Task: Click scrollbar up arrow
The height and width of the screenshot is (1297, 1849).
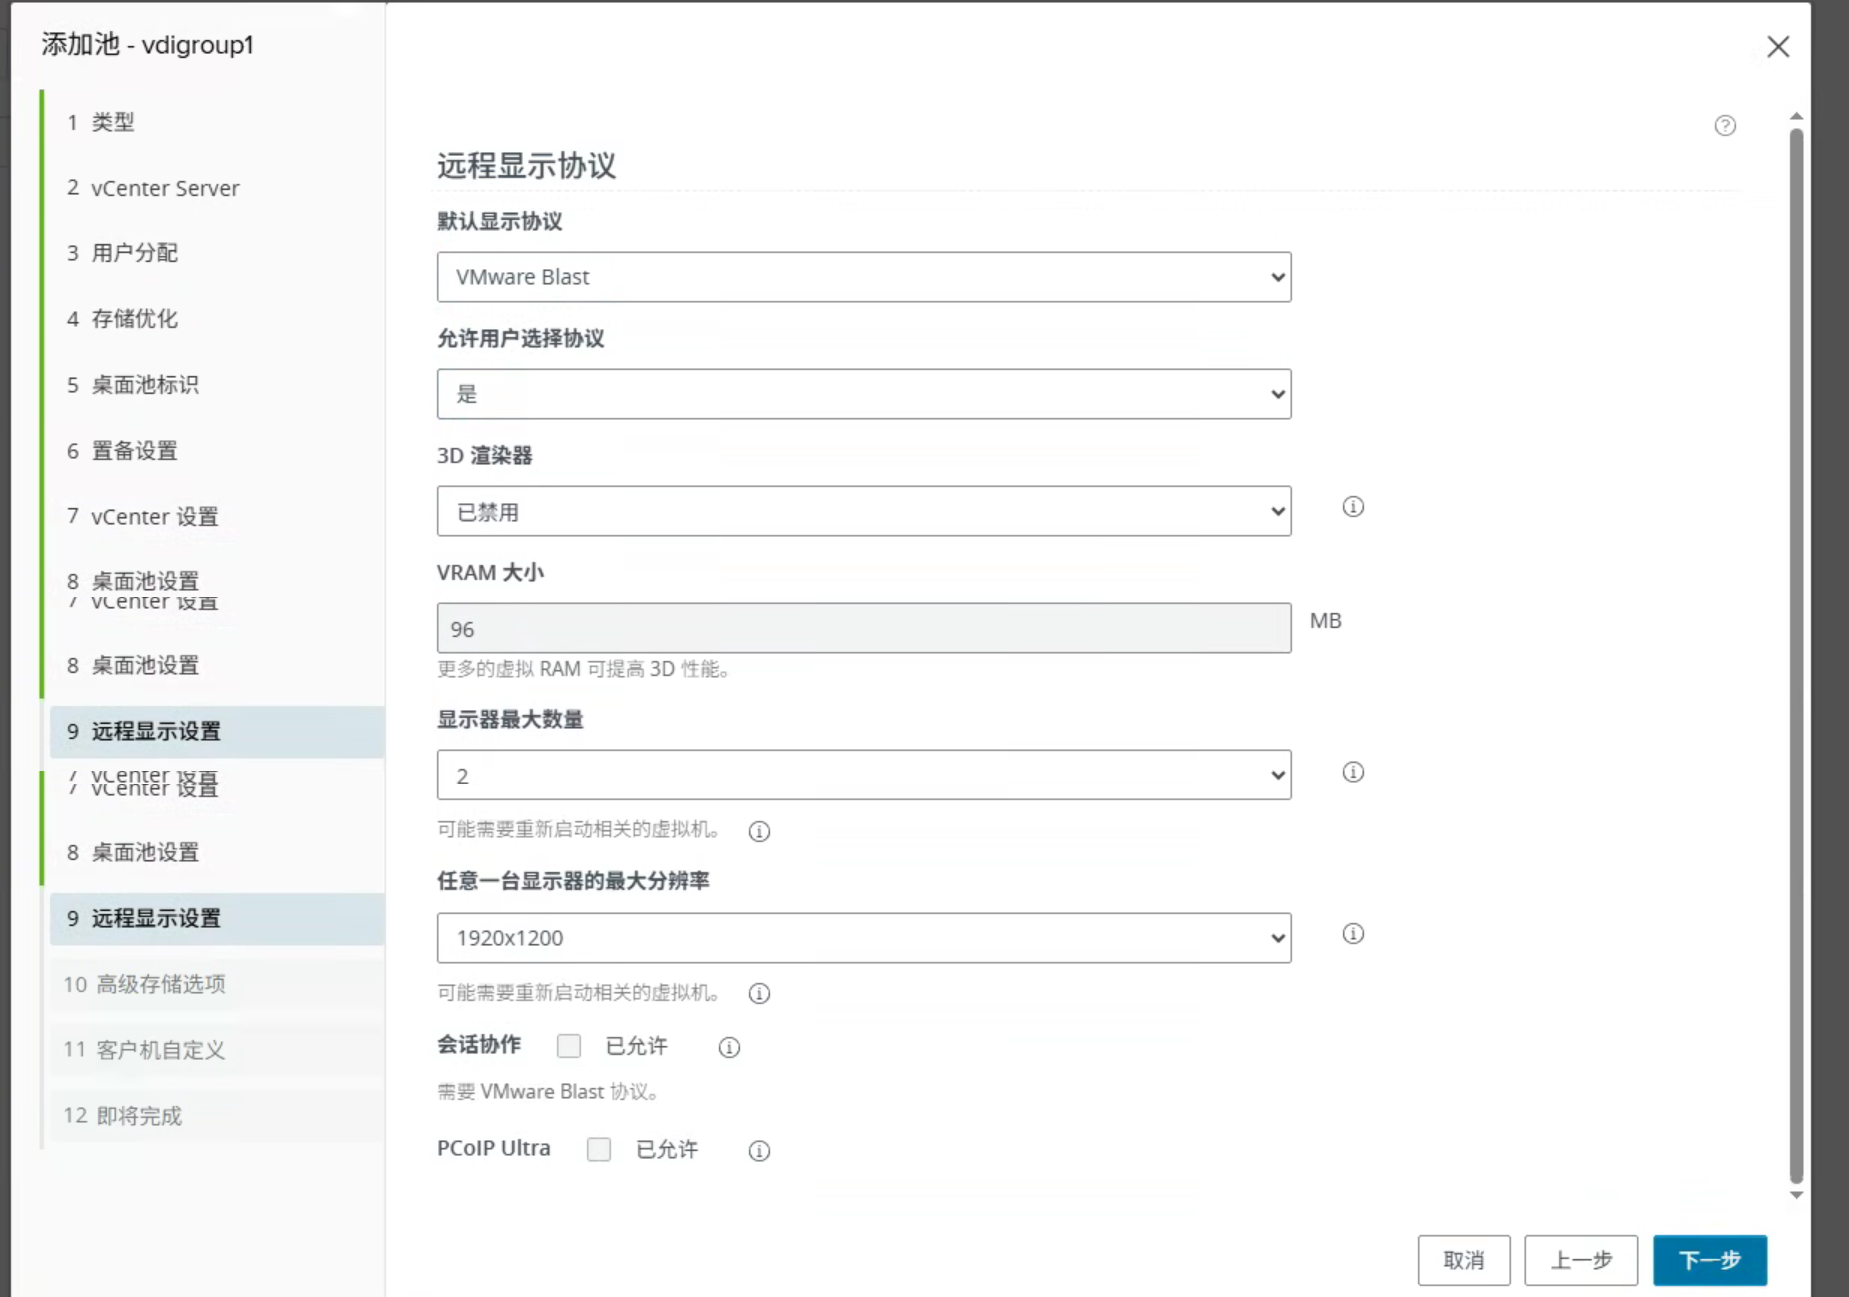Action: [x=1796, y=116]
